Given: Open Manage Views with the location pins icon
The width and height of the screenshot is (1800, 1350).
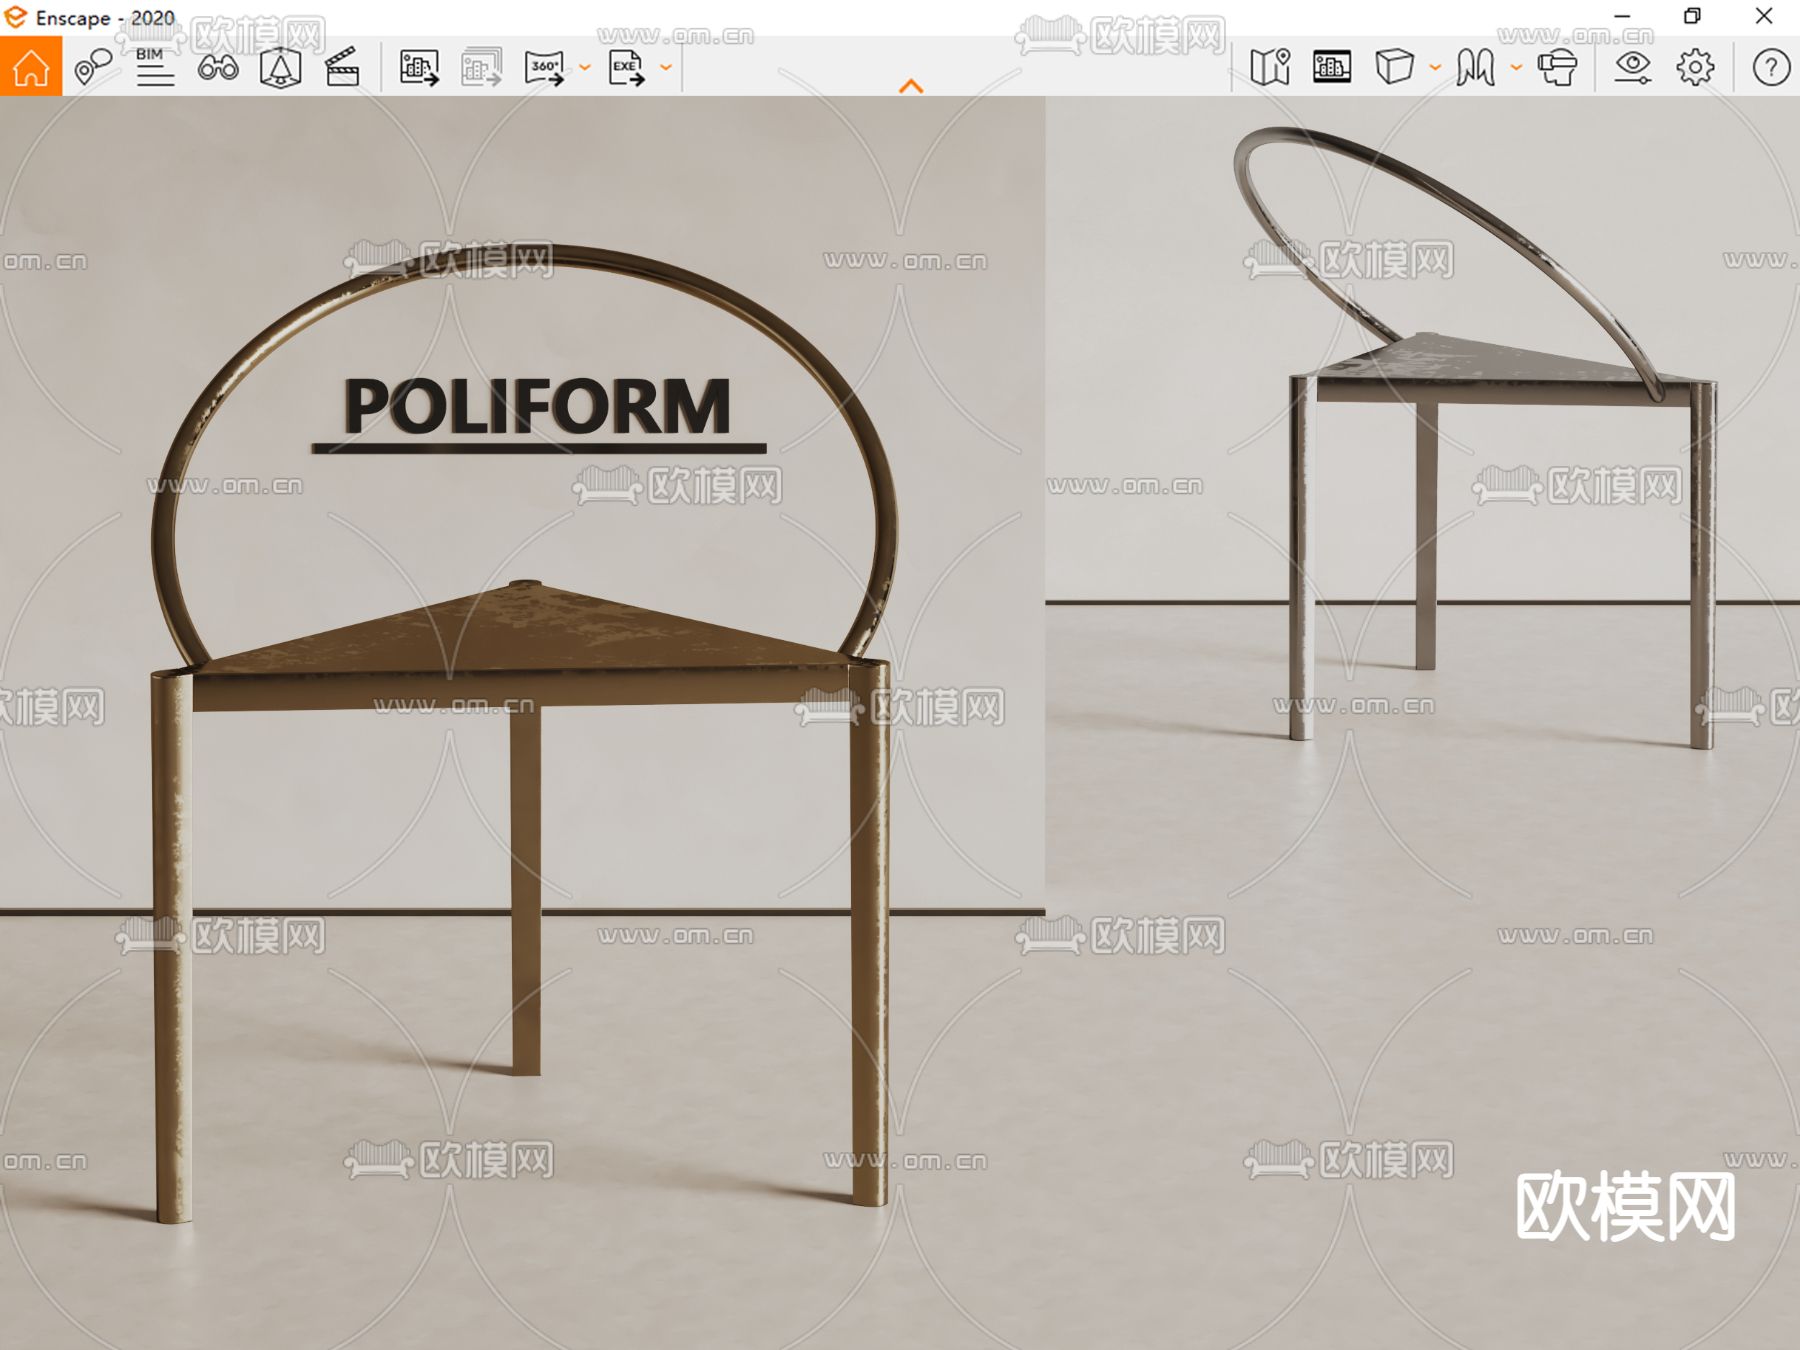Looking at the screenshot, I should point(93,67).
